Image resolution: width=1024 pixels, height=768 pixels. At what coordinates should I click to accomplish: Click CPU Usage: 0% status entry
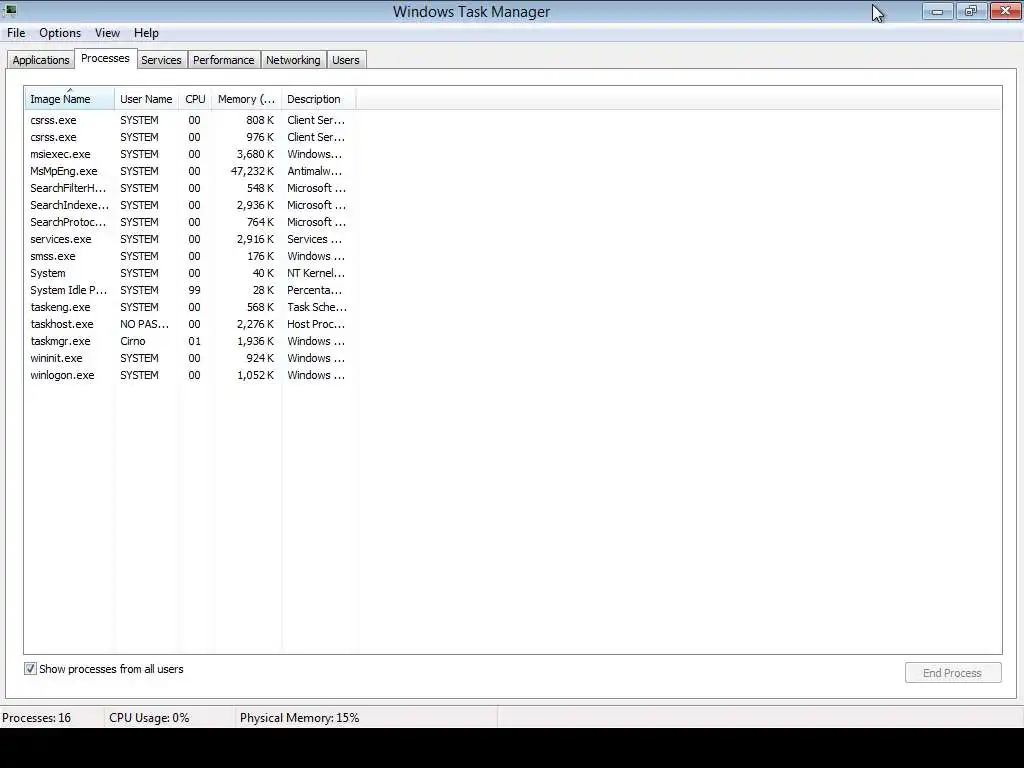click(x=149, y=718)
